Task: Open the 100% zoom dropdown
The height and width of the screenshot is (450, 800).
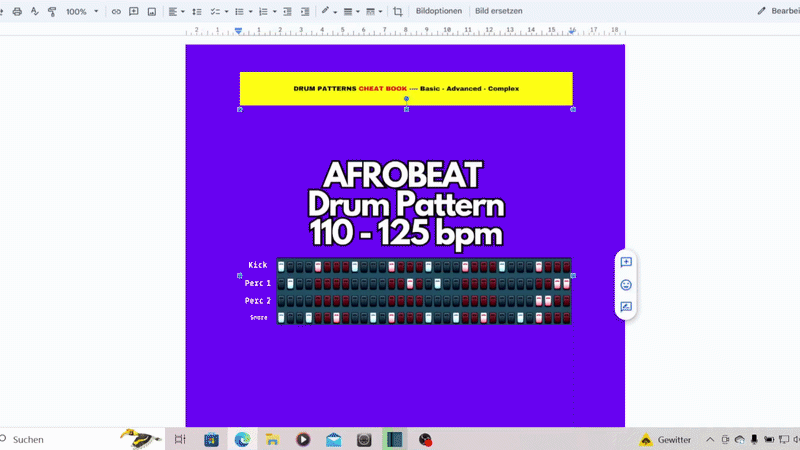Action: (82, 11)
